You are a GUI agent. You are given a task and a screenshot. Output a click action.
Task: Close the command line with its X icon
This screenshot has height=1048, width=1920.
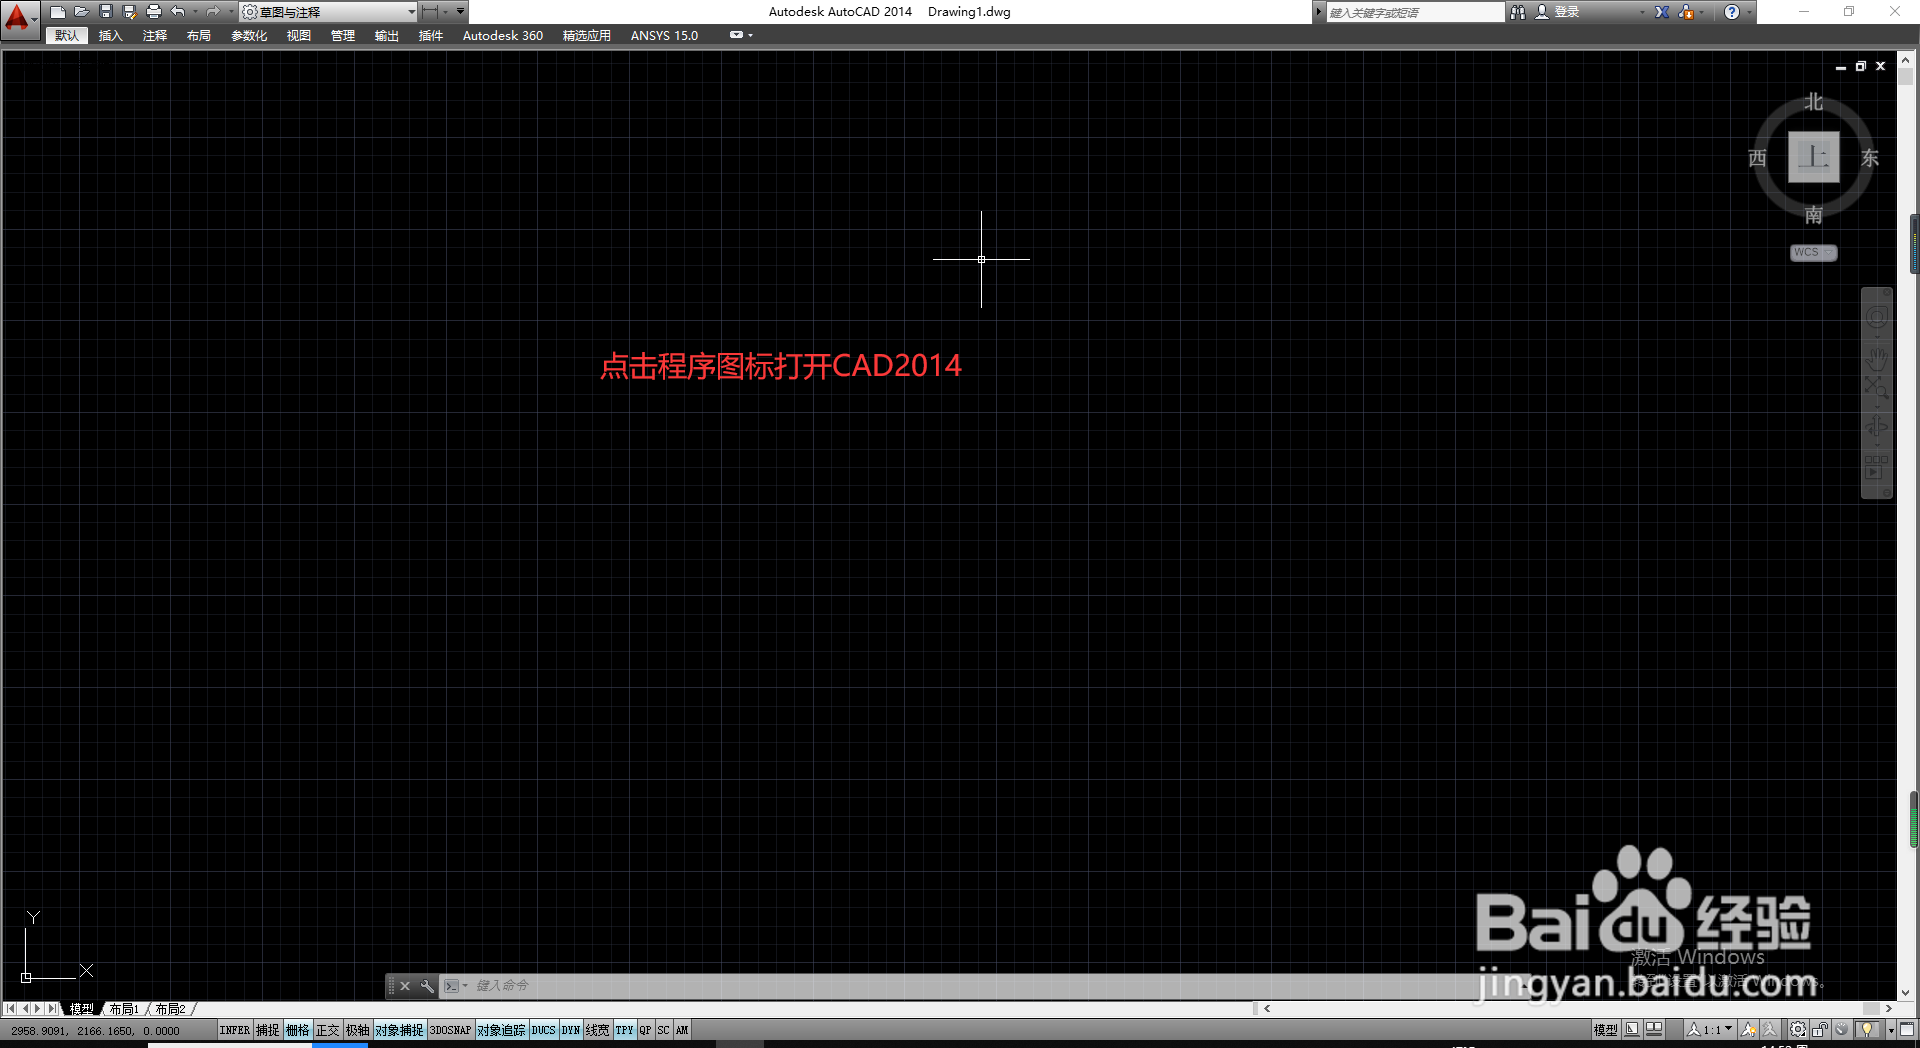pyautogui.click(x=405, y=986)
